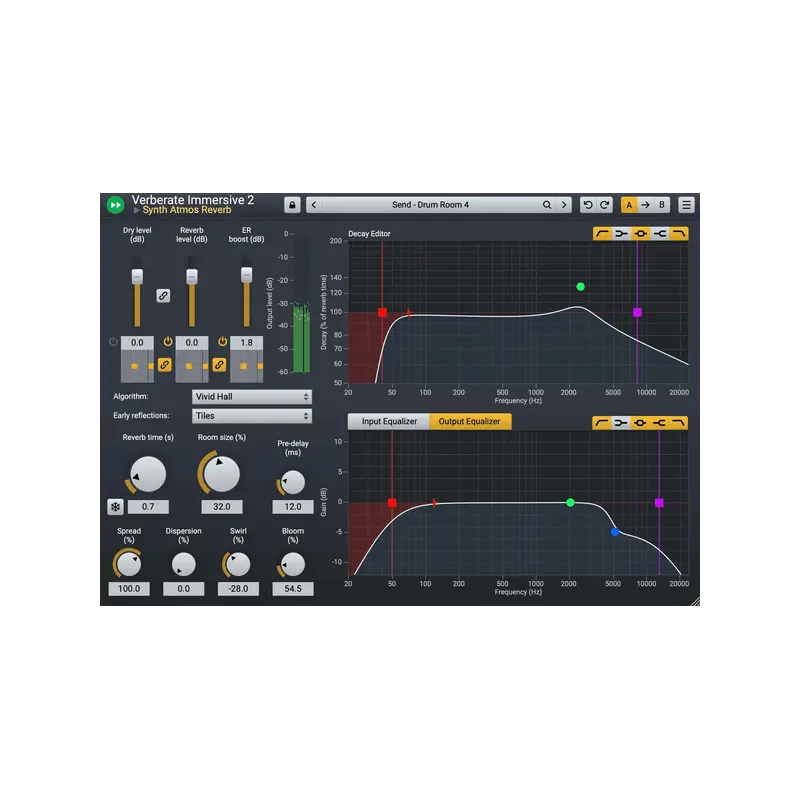
Task: Click the Reverb time value 0.7
Action: (148, 507)
